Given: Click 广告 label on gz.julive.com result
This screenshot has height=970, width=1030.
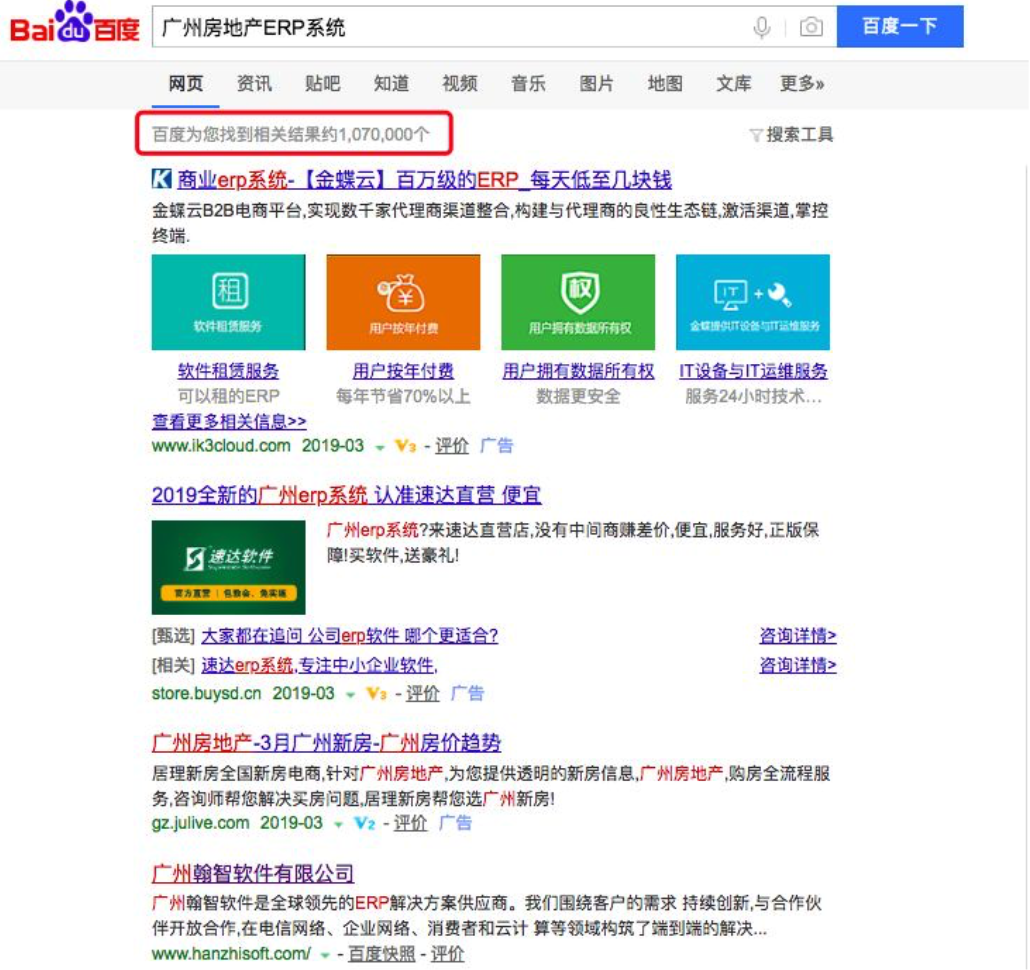Looking at the screenshot, I should click(455, 824).
